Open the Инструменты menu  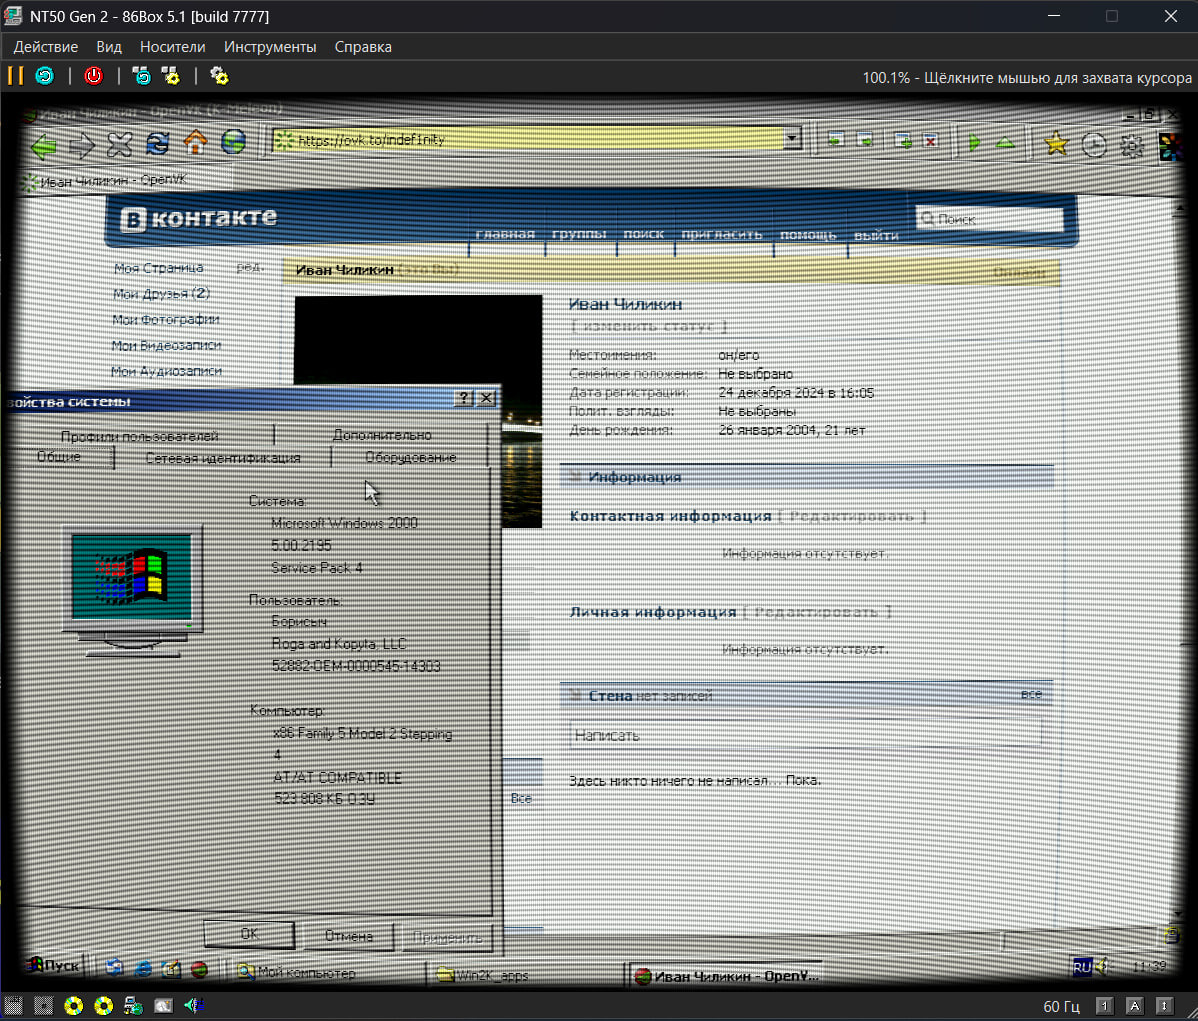(x=270, y=47)
